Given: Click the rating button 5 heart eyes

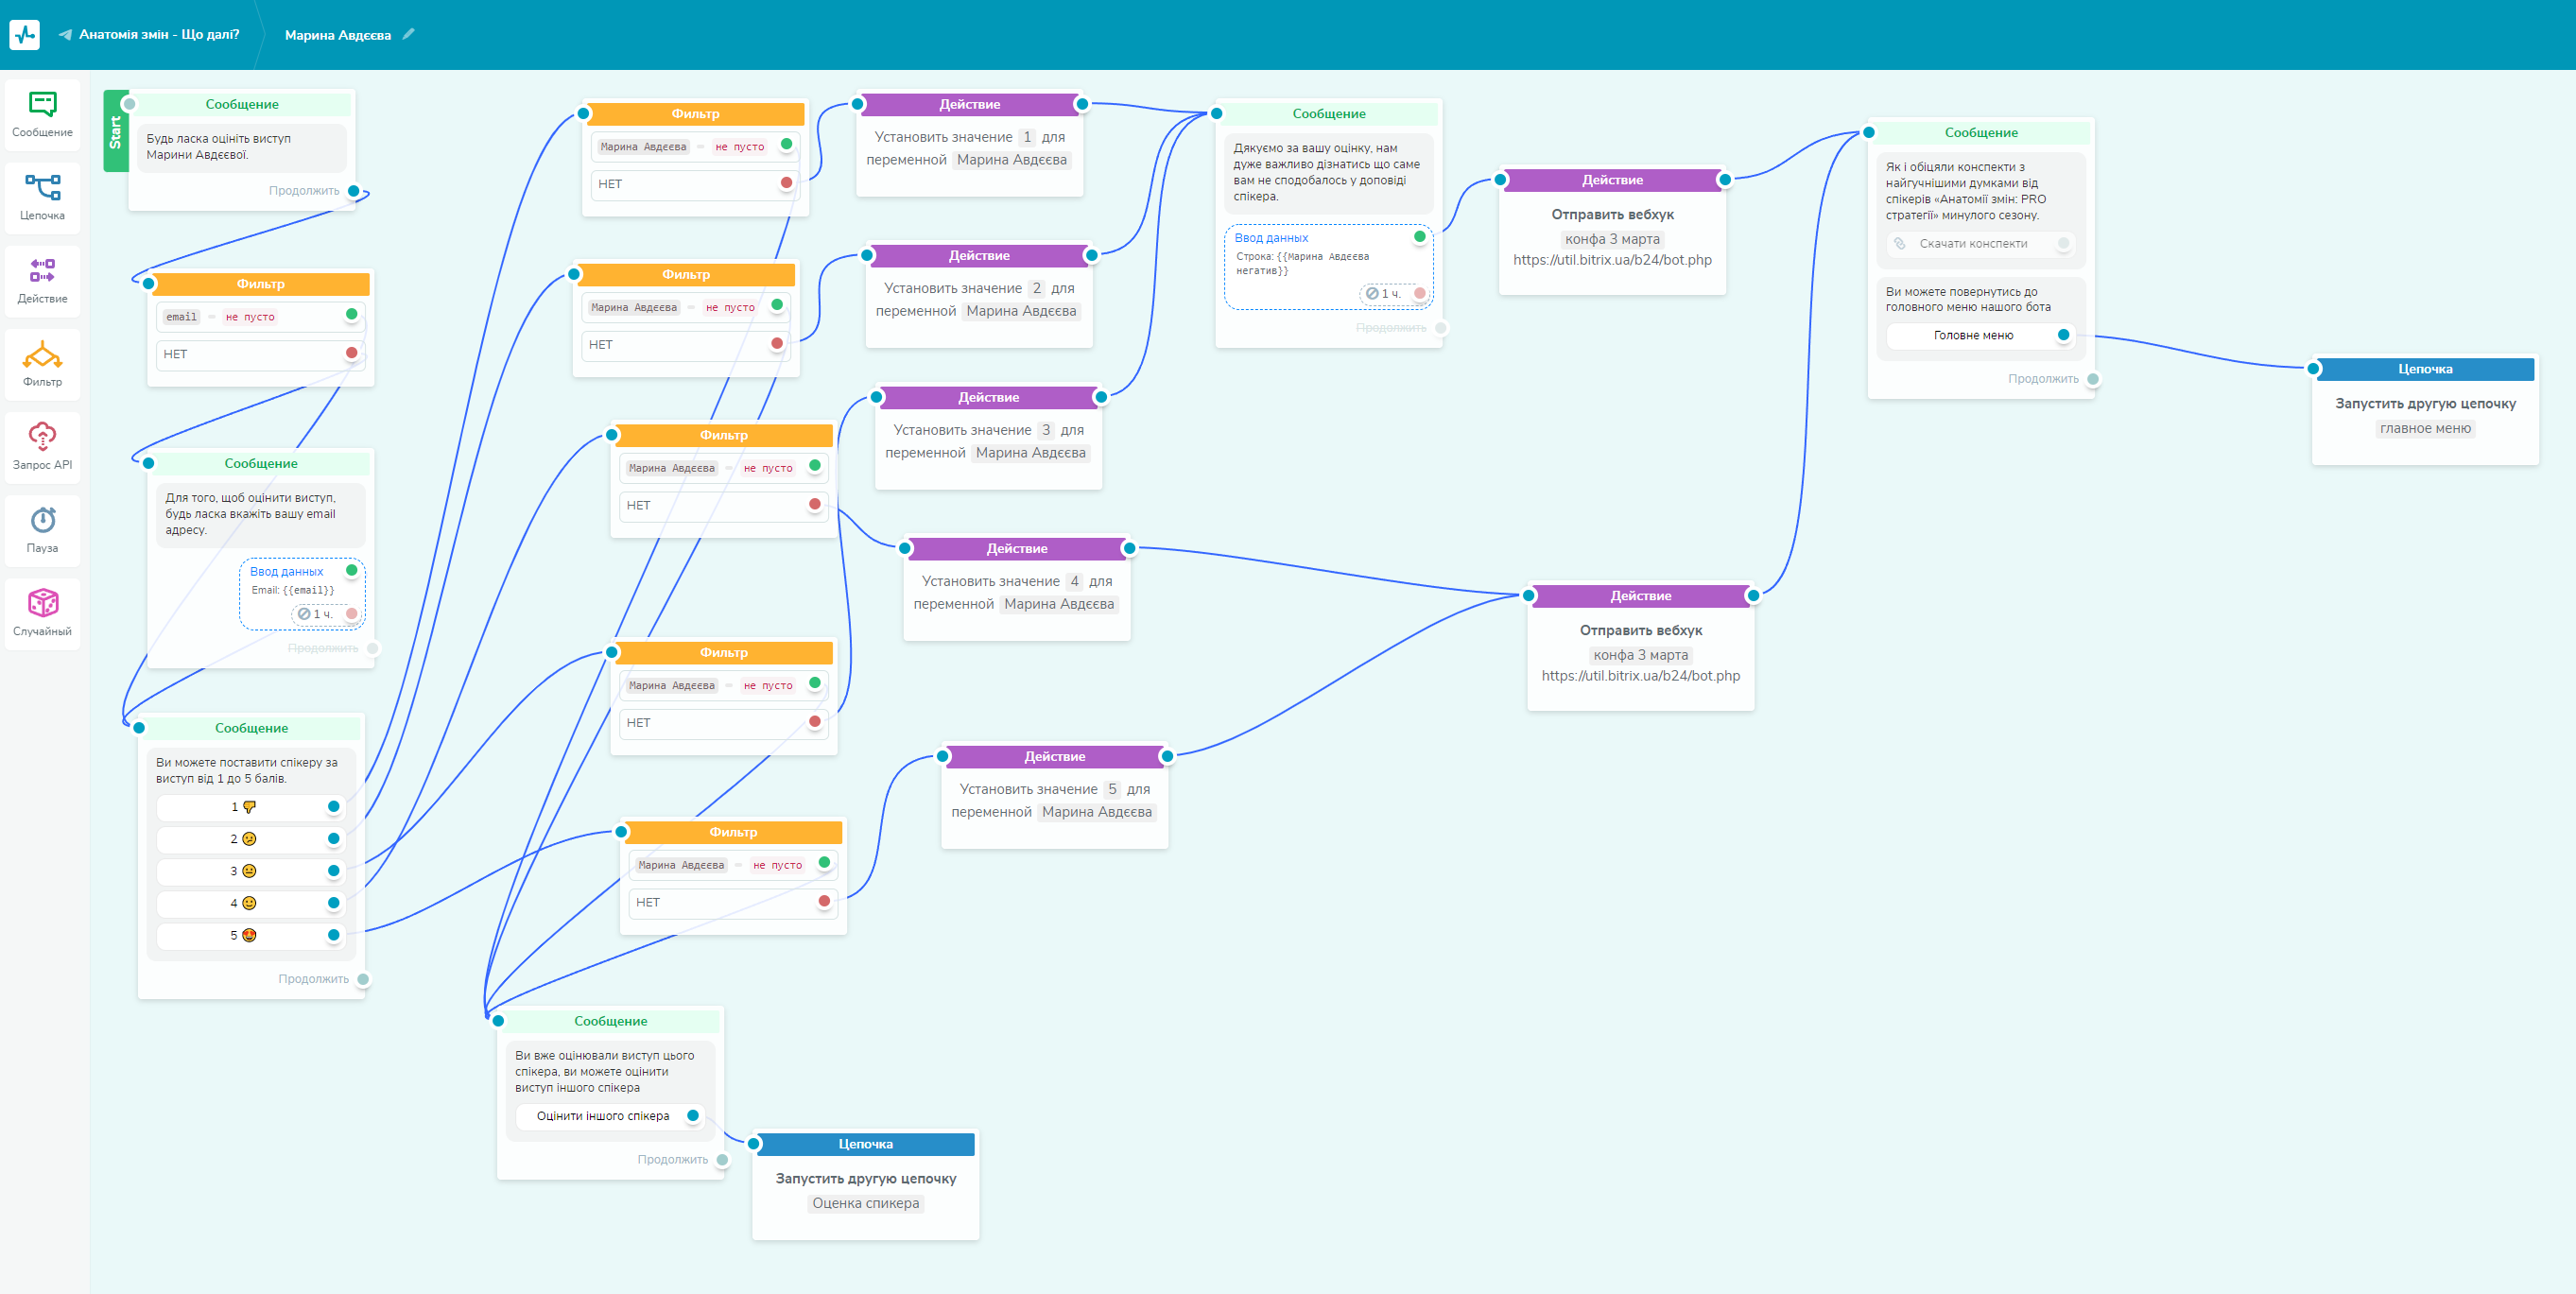Looking at the screenshot, I should click(250, 935).
